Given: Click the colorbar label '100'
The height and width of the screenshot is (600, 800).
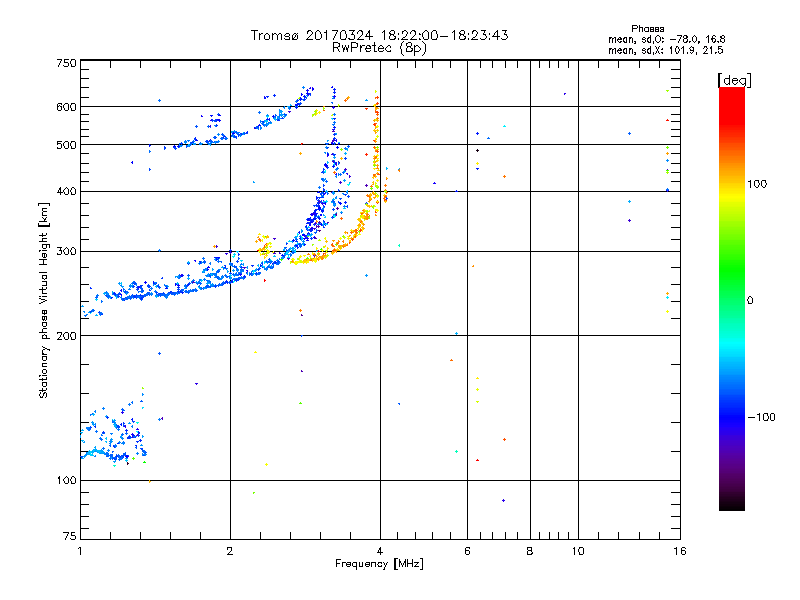Looking at the screenshot, I should click(x=757, y=184).
